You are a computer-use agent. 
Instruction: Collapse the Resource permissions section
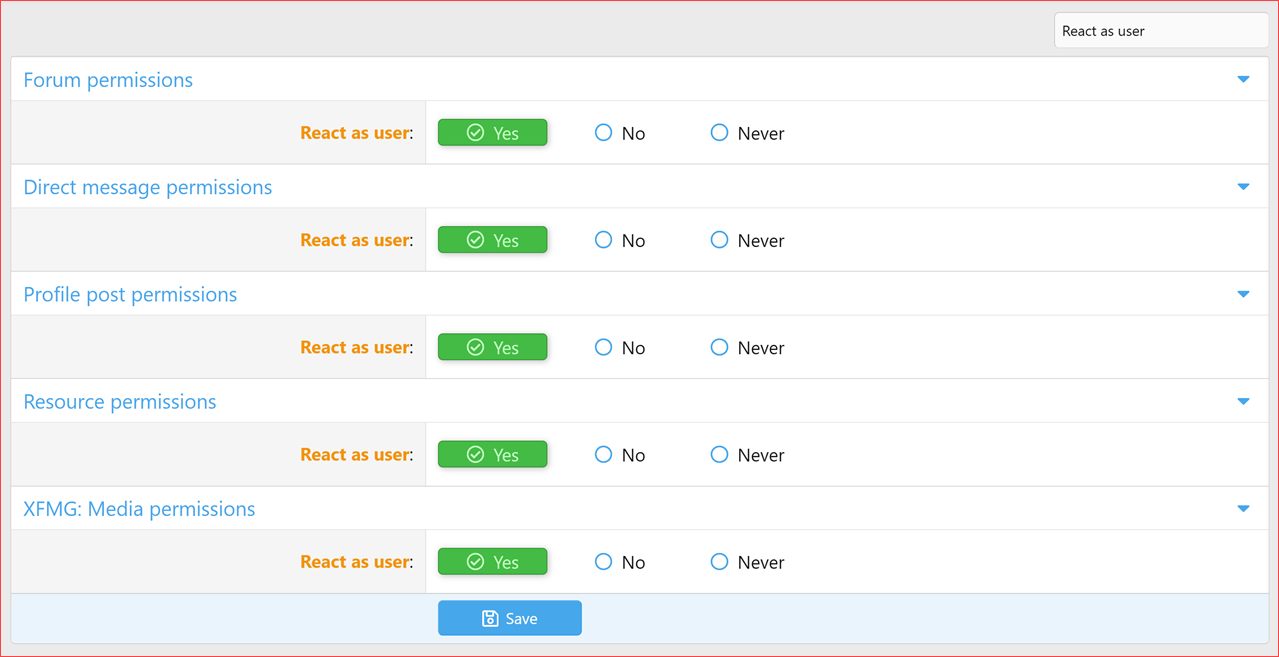tap(1243, 401)
